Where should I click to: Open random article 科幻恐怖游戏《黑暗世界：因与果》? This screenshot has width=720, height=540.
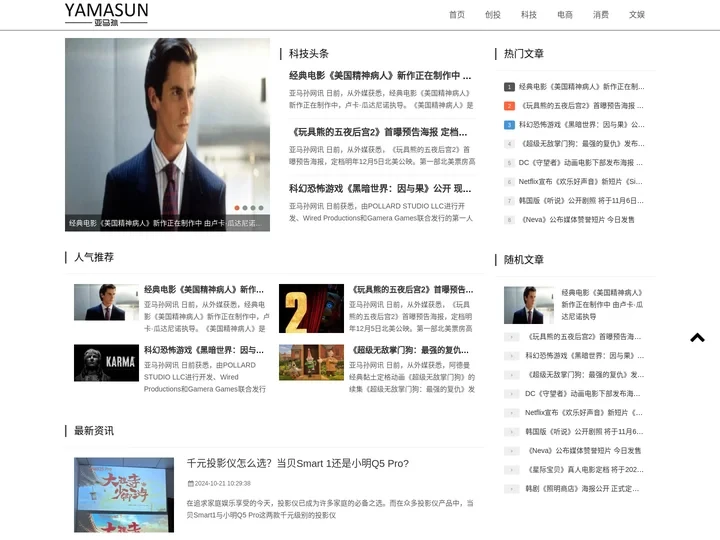click(x=585, y=356)
